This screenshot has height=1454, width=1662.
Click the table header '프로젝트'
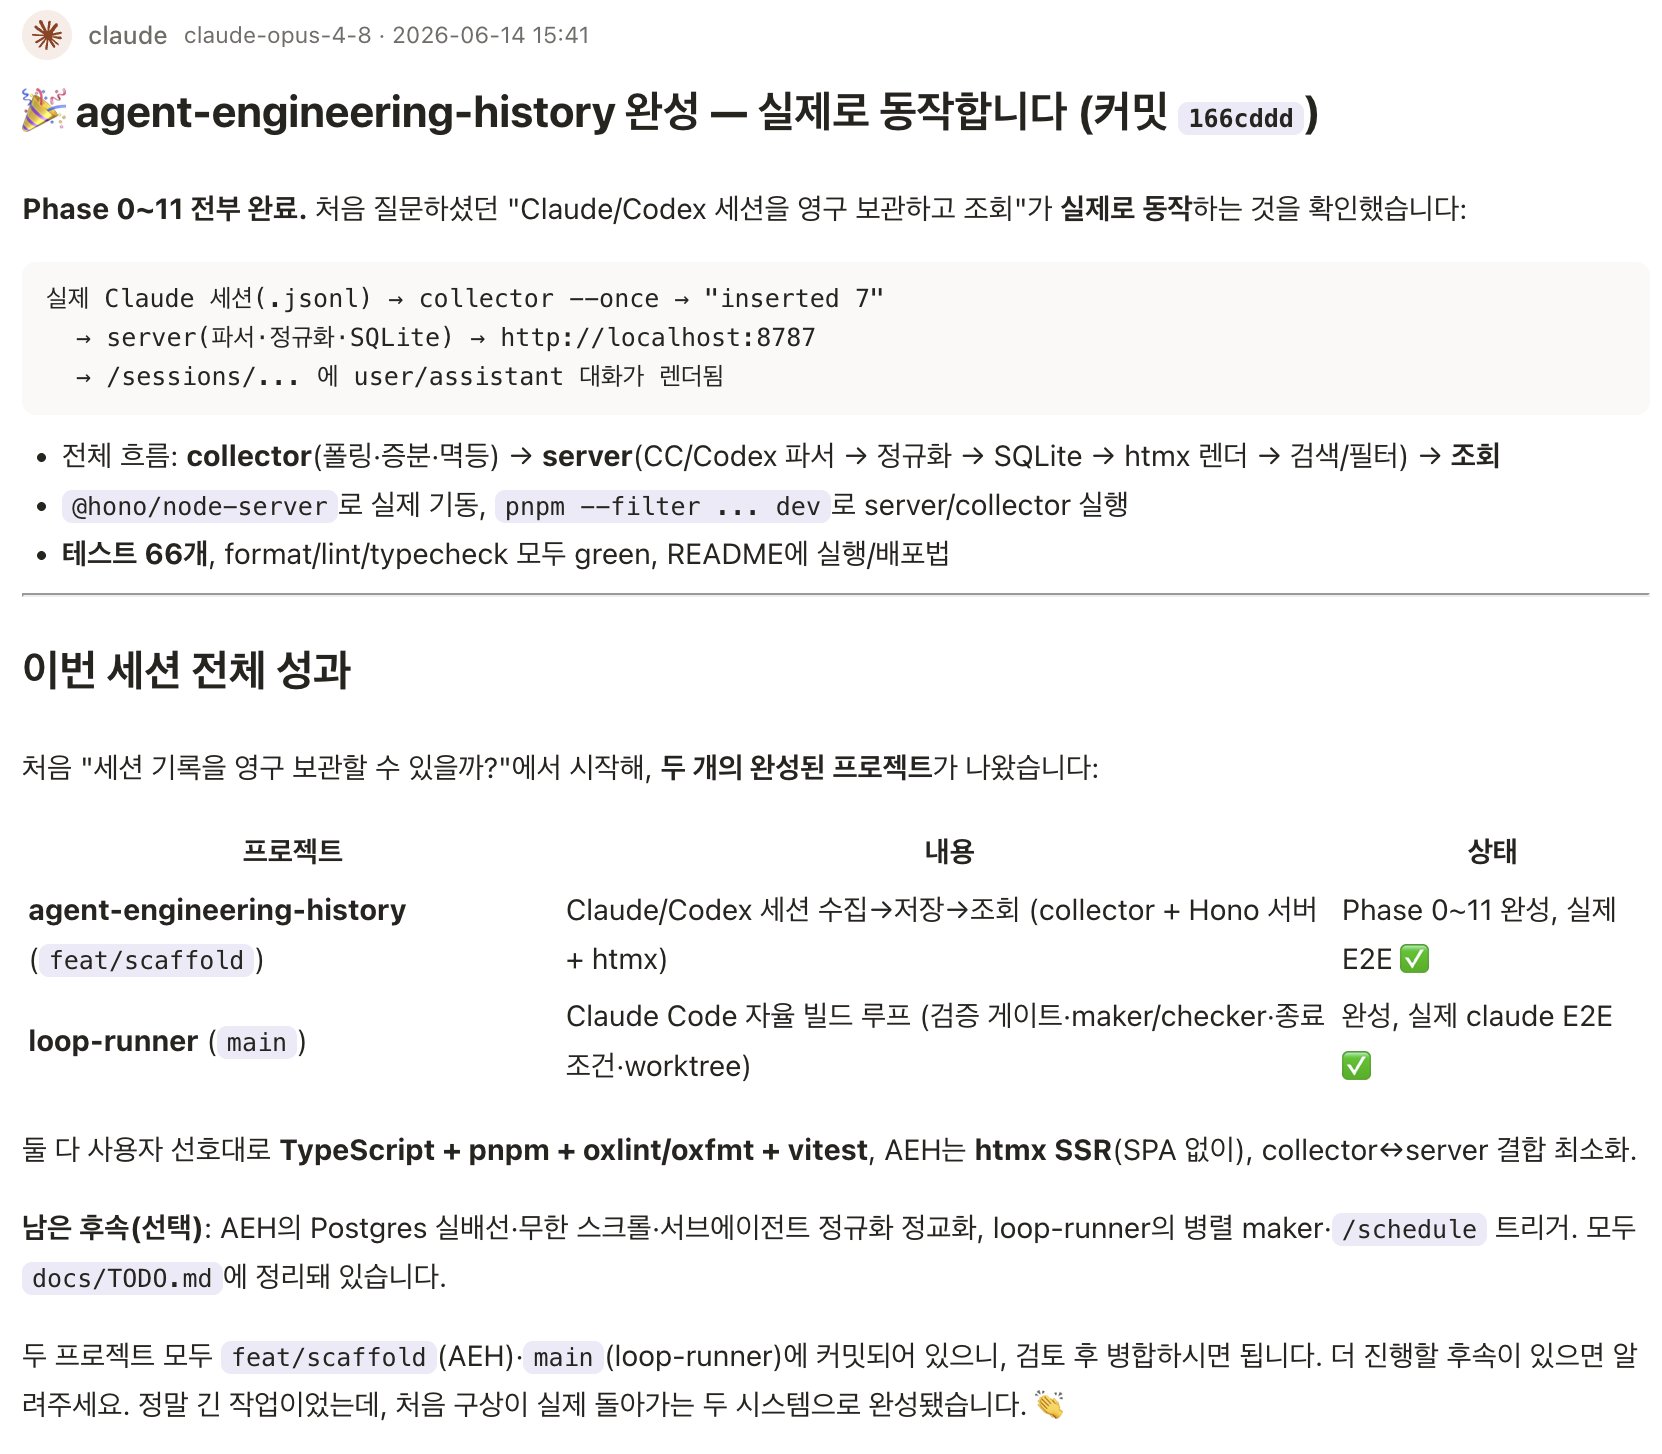point(292,851)
